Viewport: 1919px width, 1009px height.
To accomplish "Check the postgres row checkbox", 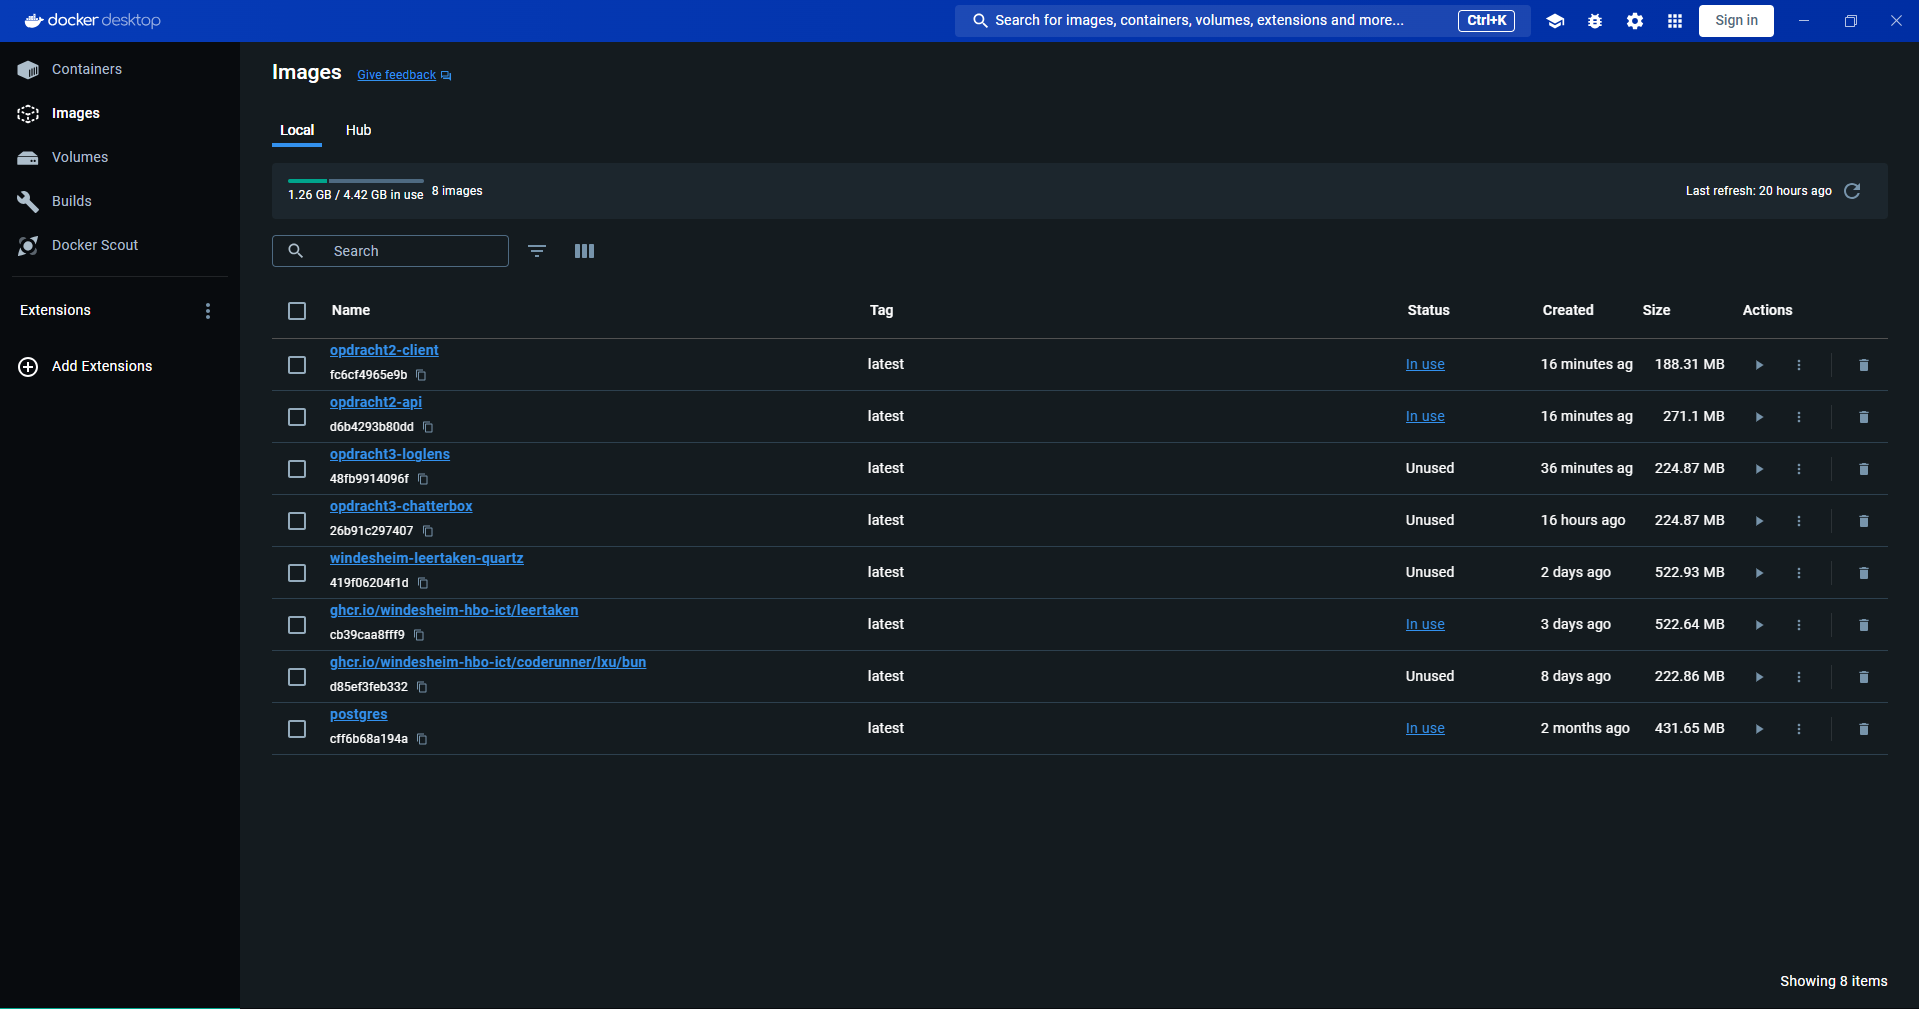I will 297,729.
